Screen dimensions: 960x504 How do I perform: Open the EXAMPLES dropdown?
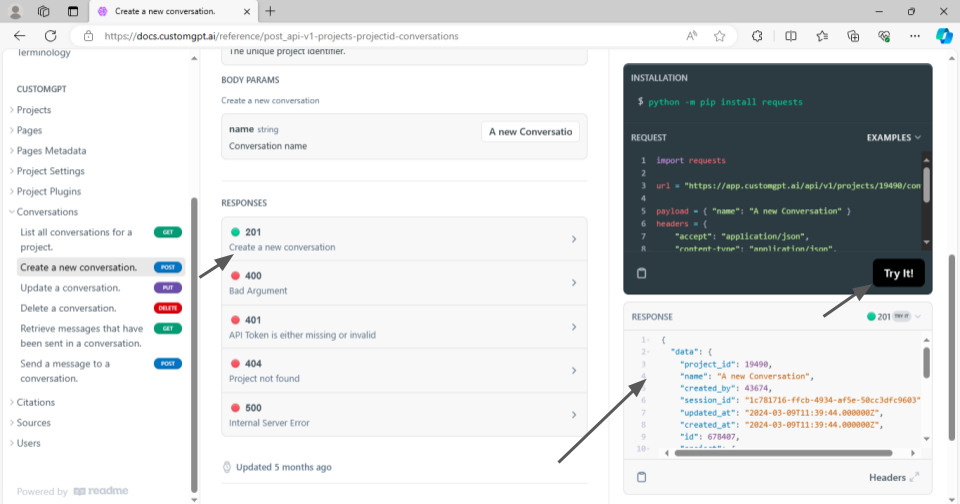coord(893,138)
